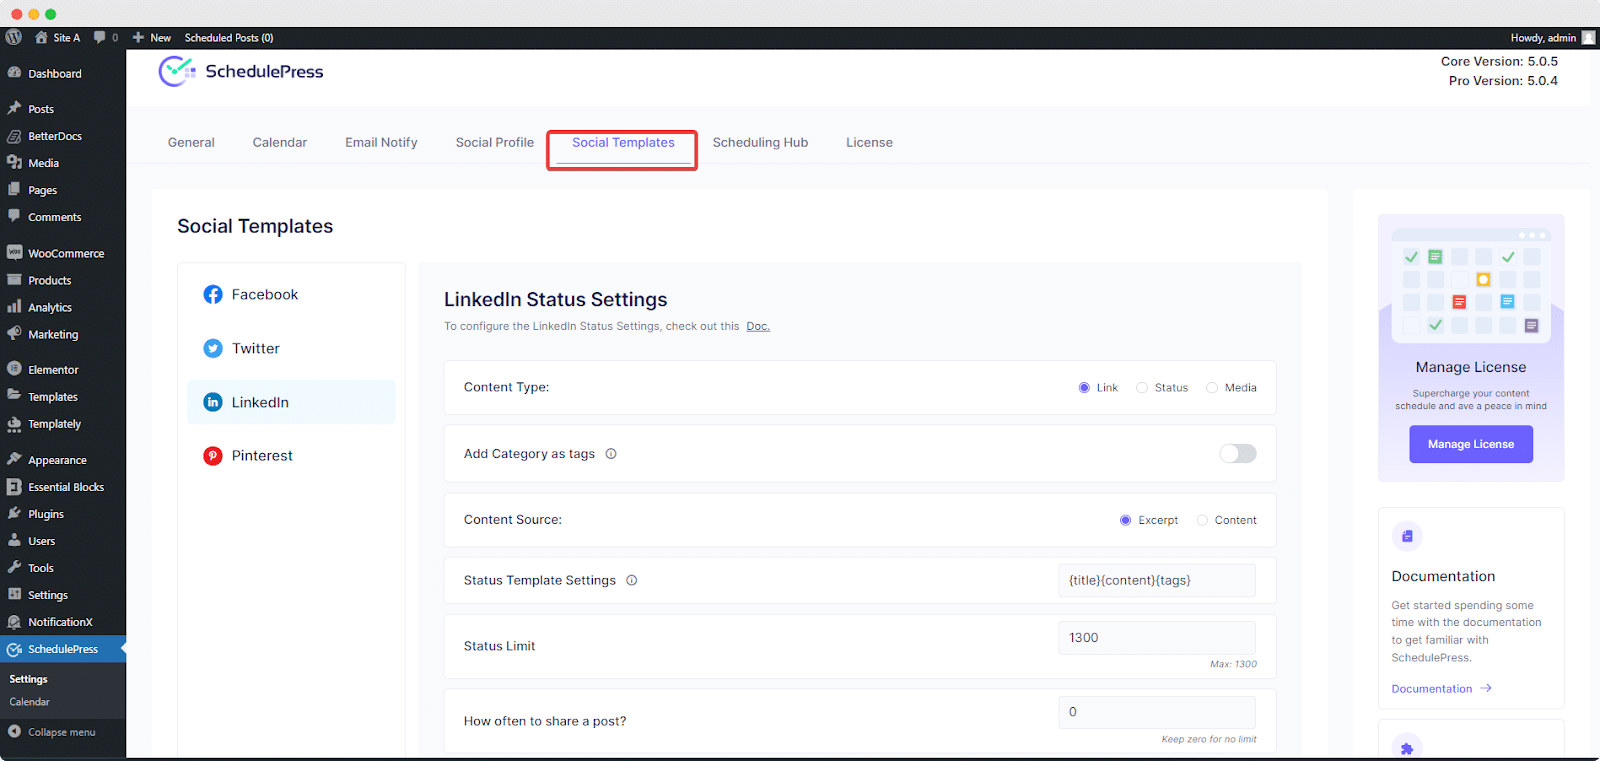Switch to the Social Templates tab
The width and height of the screenshot is (1600, 761).
[623, 143]
